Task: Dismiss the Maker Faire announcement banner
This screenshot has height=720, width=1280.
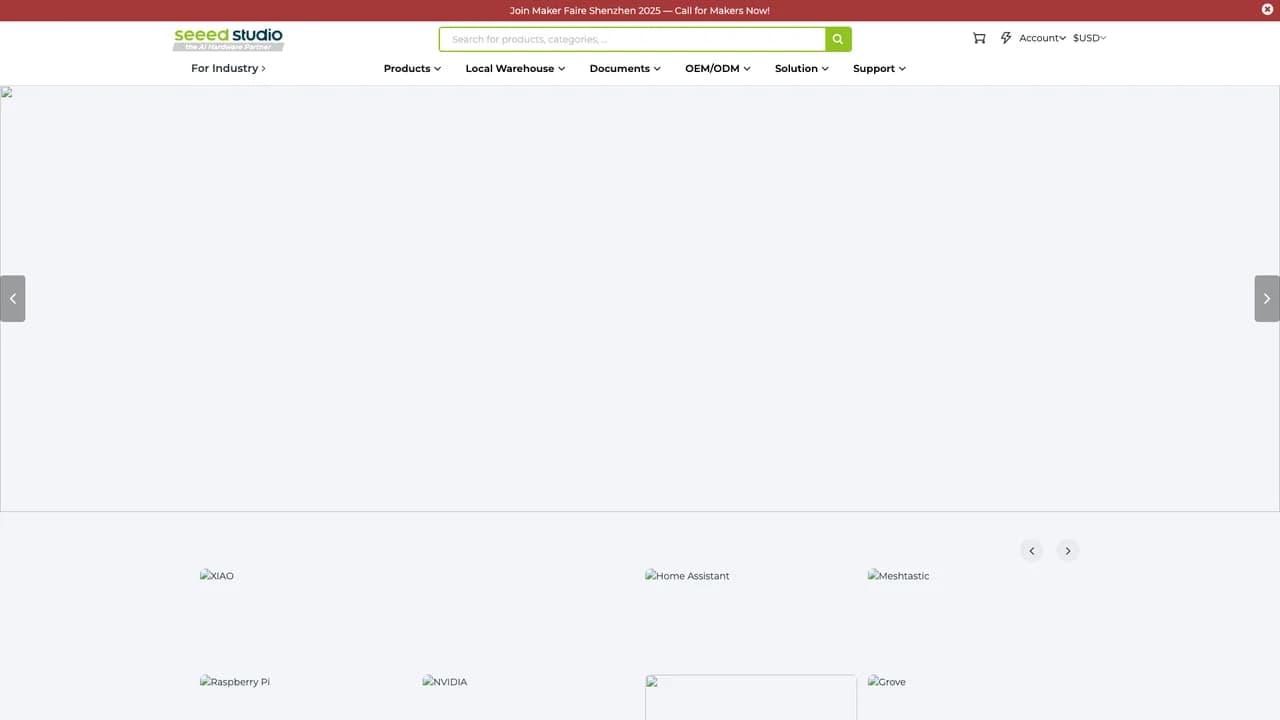Action: tap(1267, 10)
